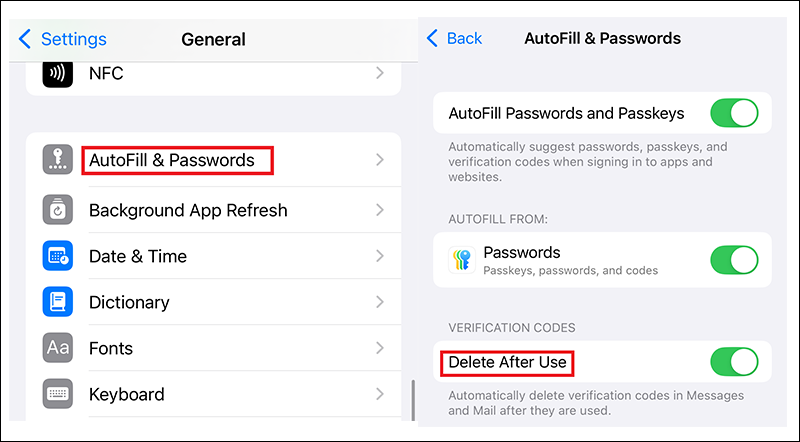This screenshot has width=800, height=442.
Task: Tap the Passwords keys icon
Action: (460, 260)
